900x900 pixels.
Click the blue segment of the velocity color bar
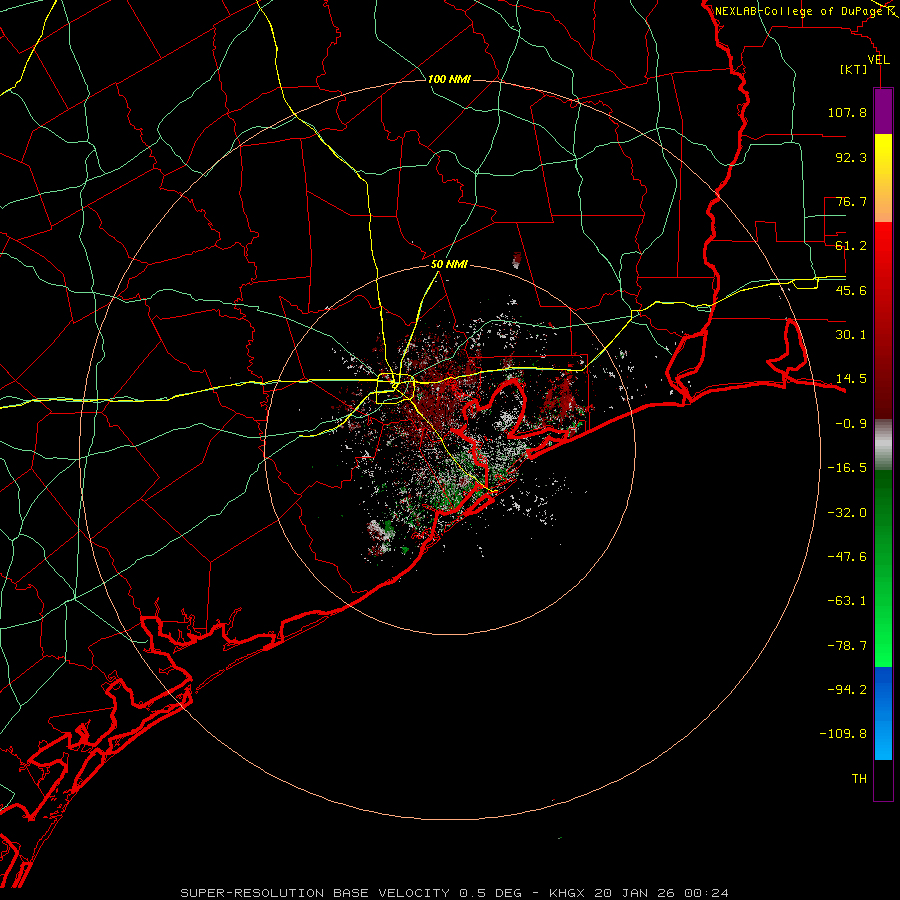coord(883,713)
